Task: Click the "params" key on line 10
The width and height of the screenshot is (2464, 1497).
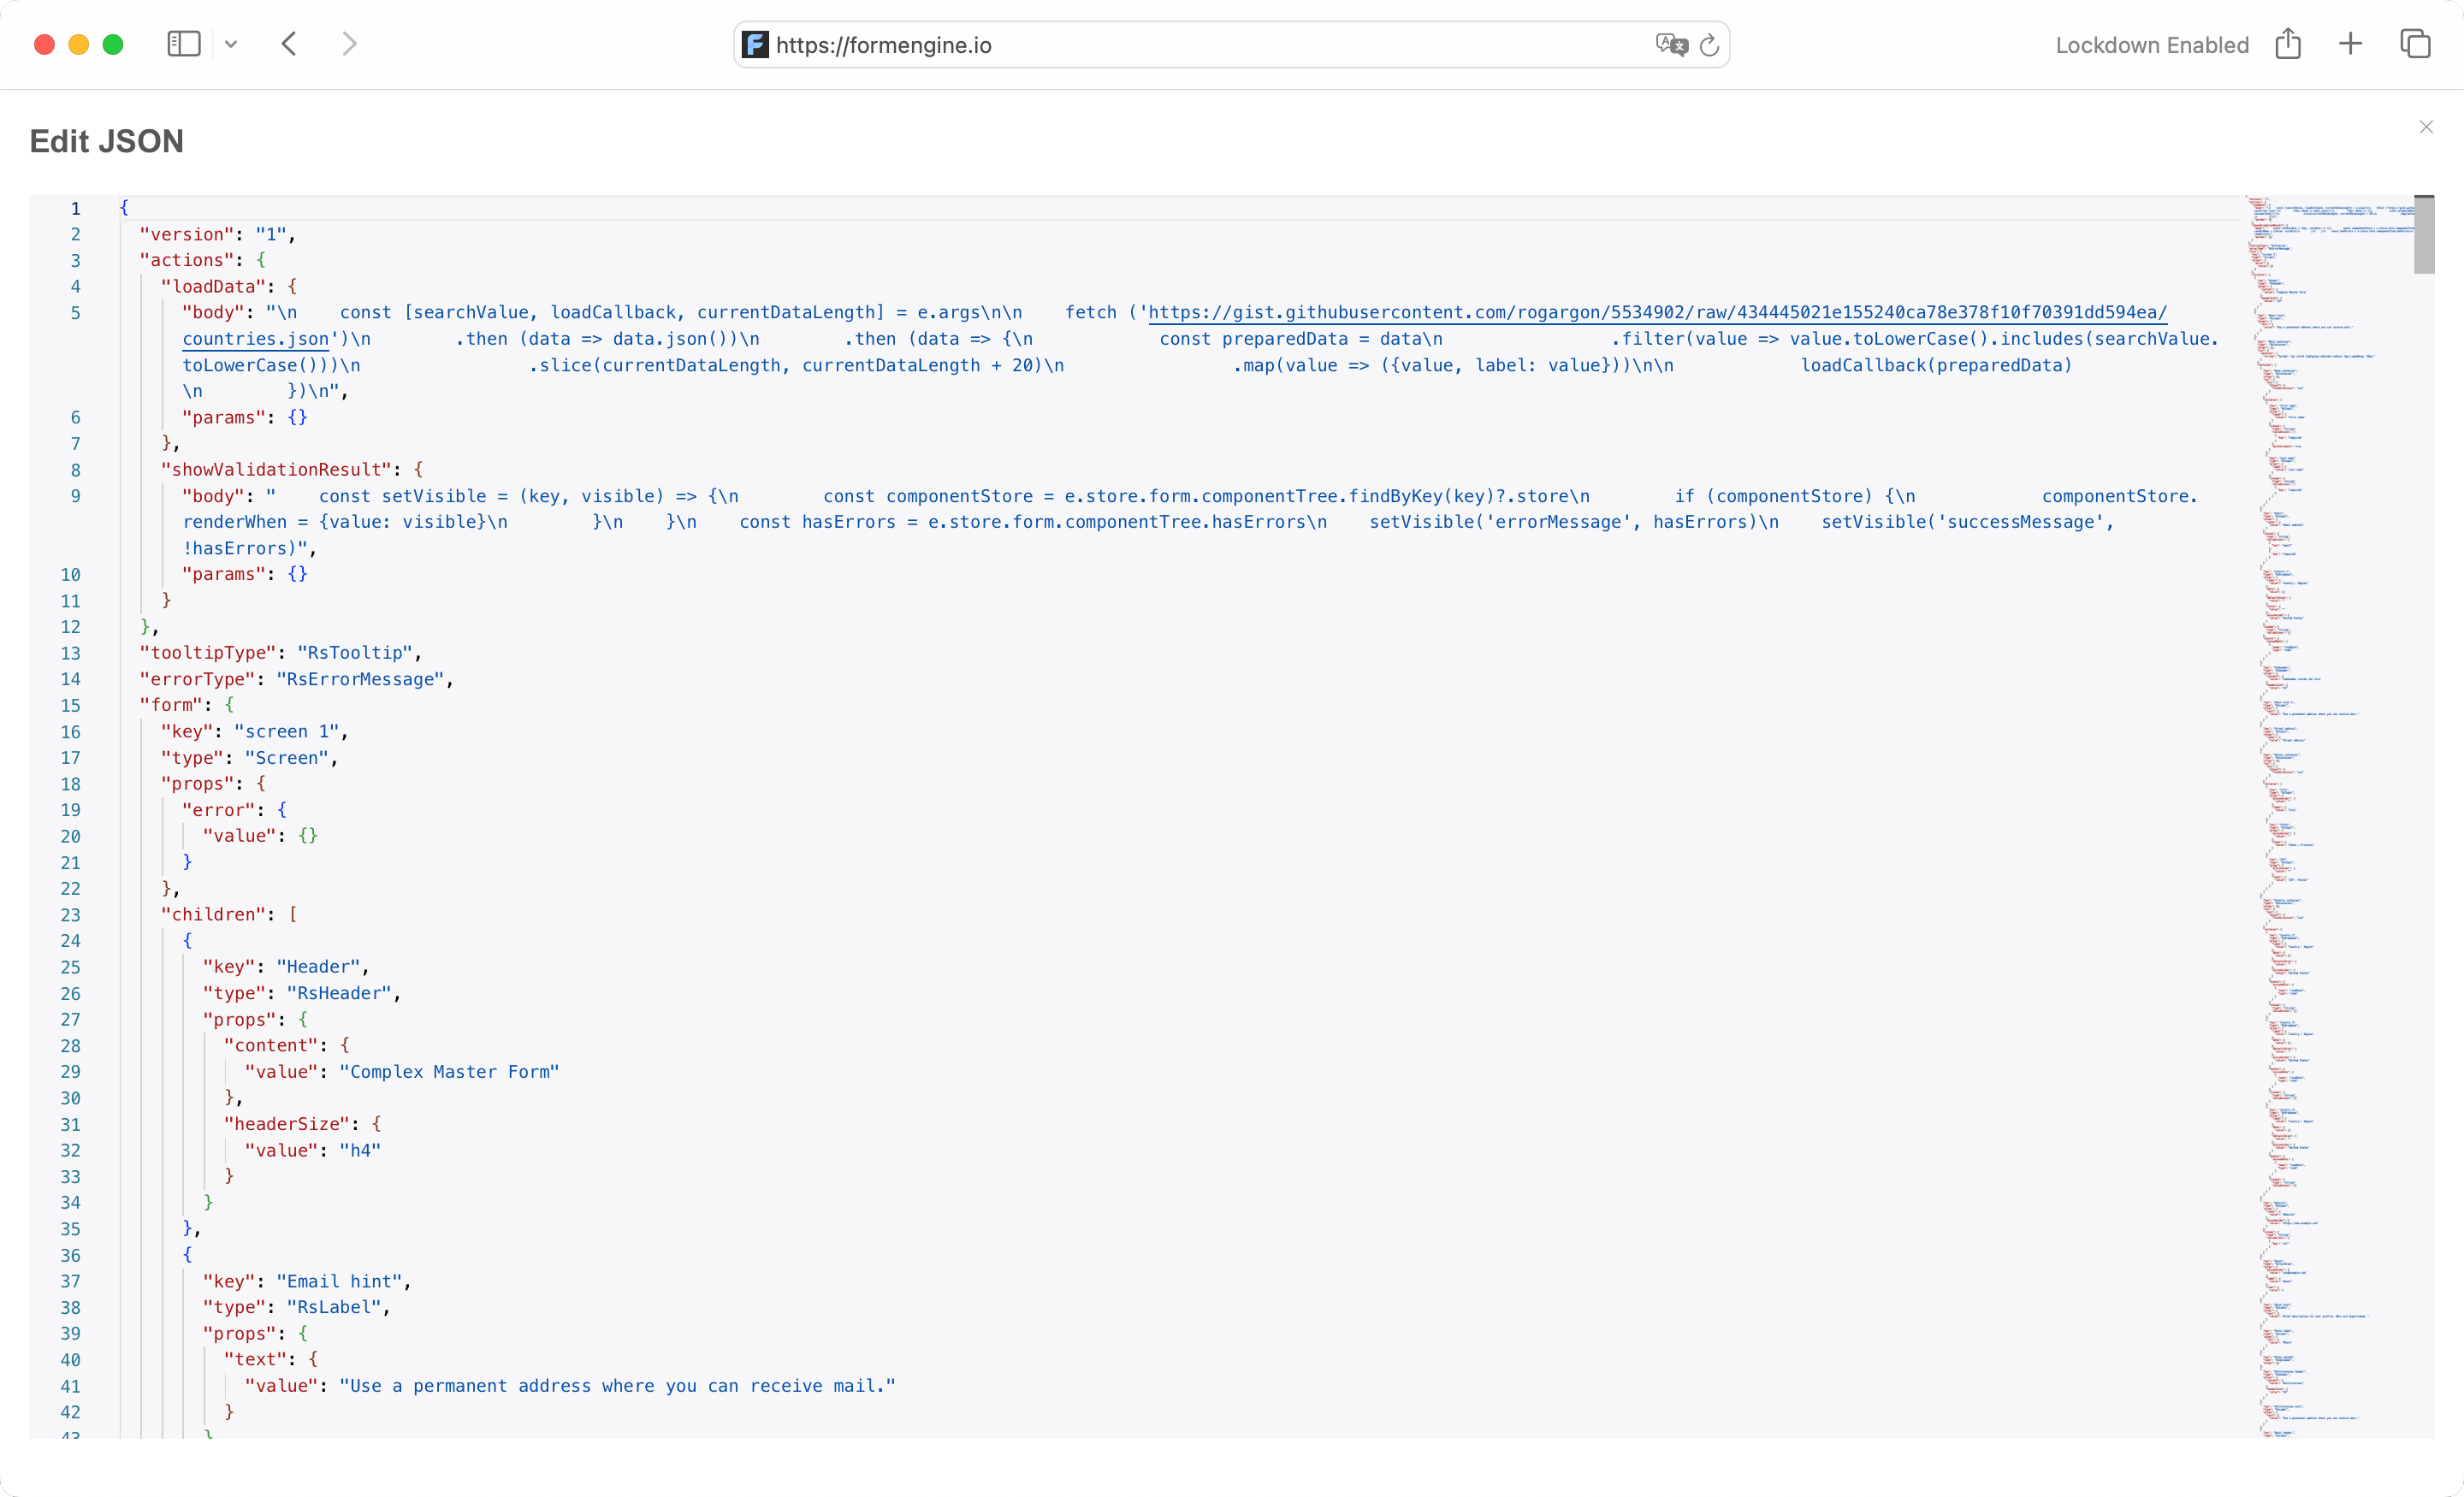Action: click(224, 574)
